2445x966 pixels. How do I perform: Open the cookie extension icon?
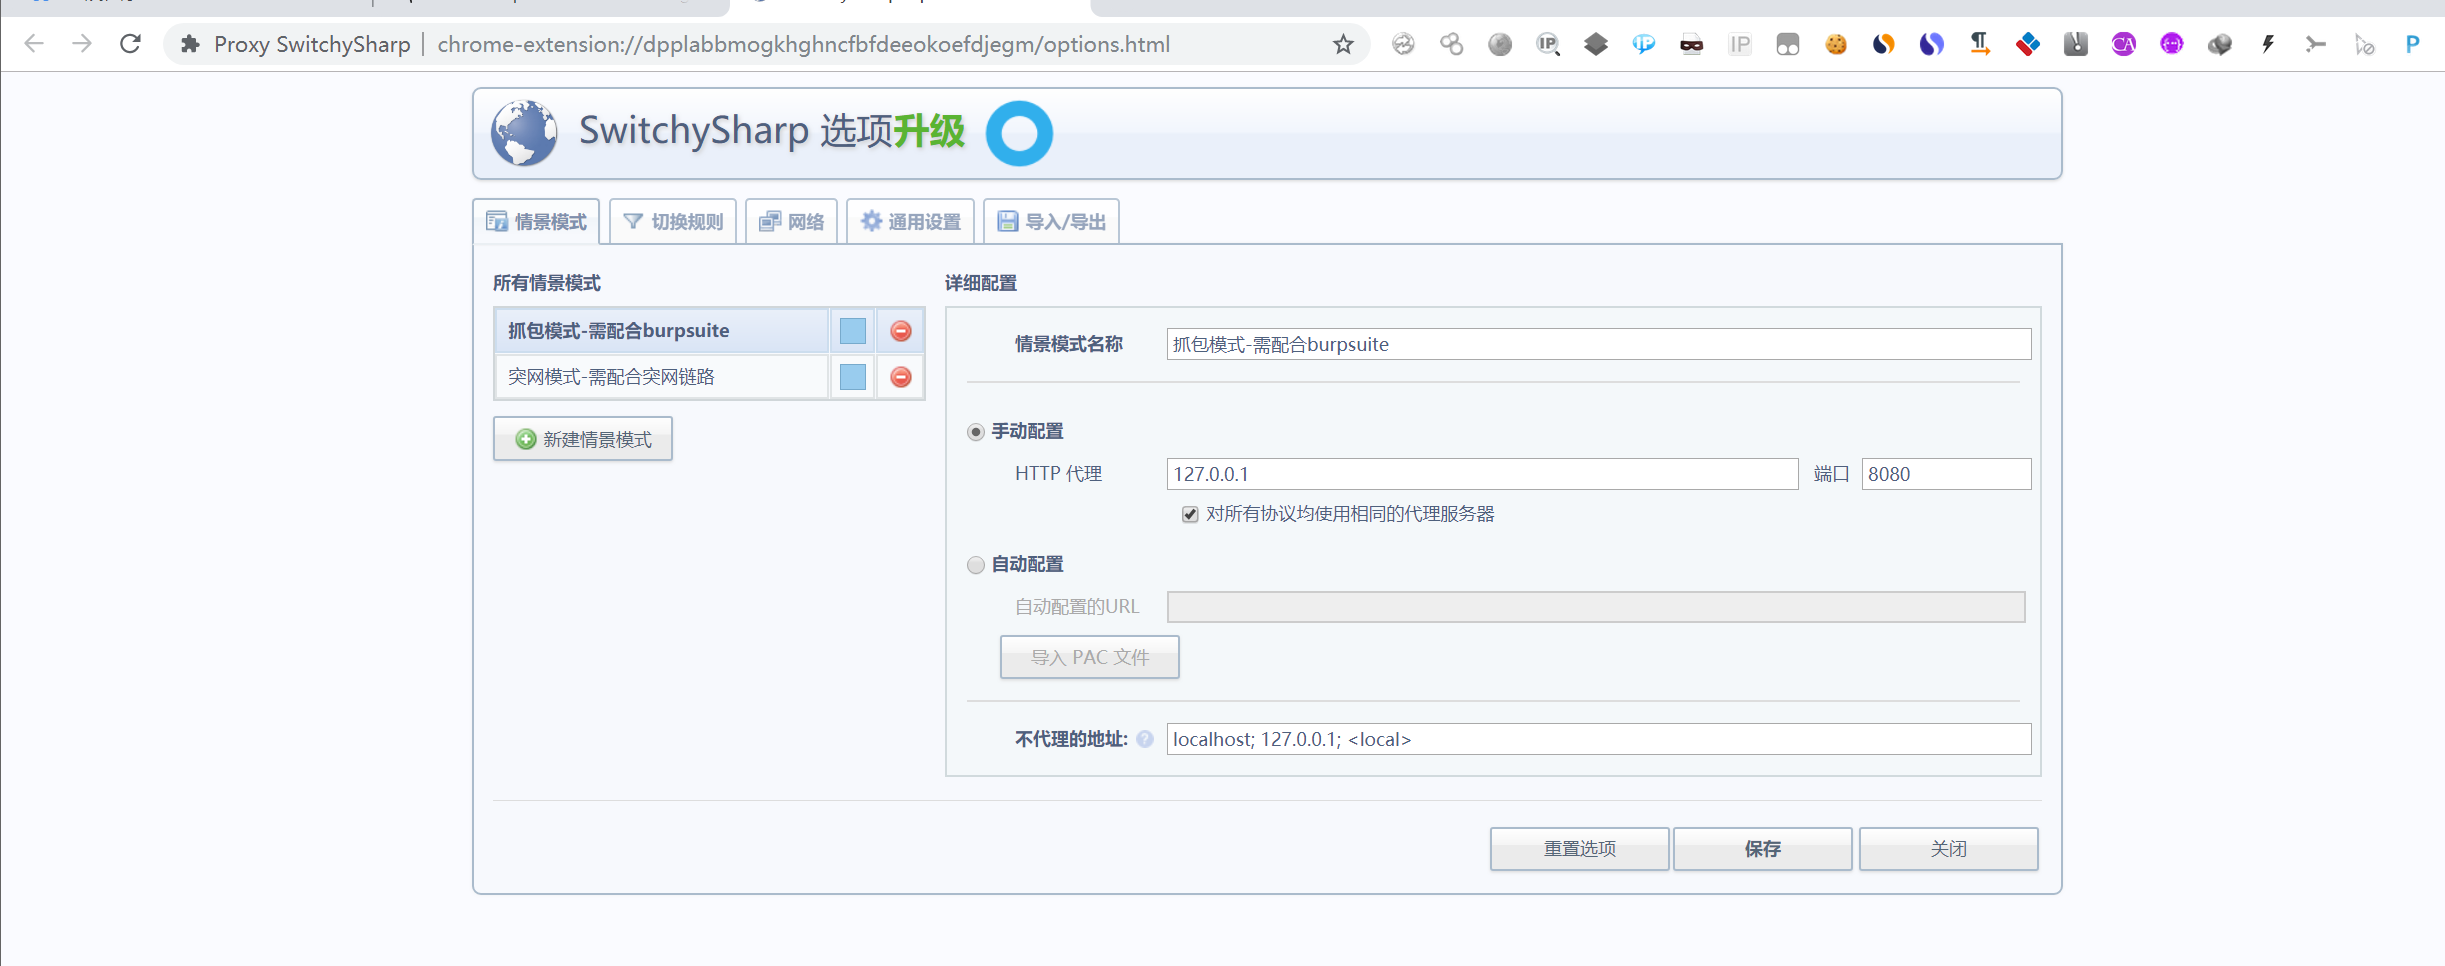pos(1836,44)
